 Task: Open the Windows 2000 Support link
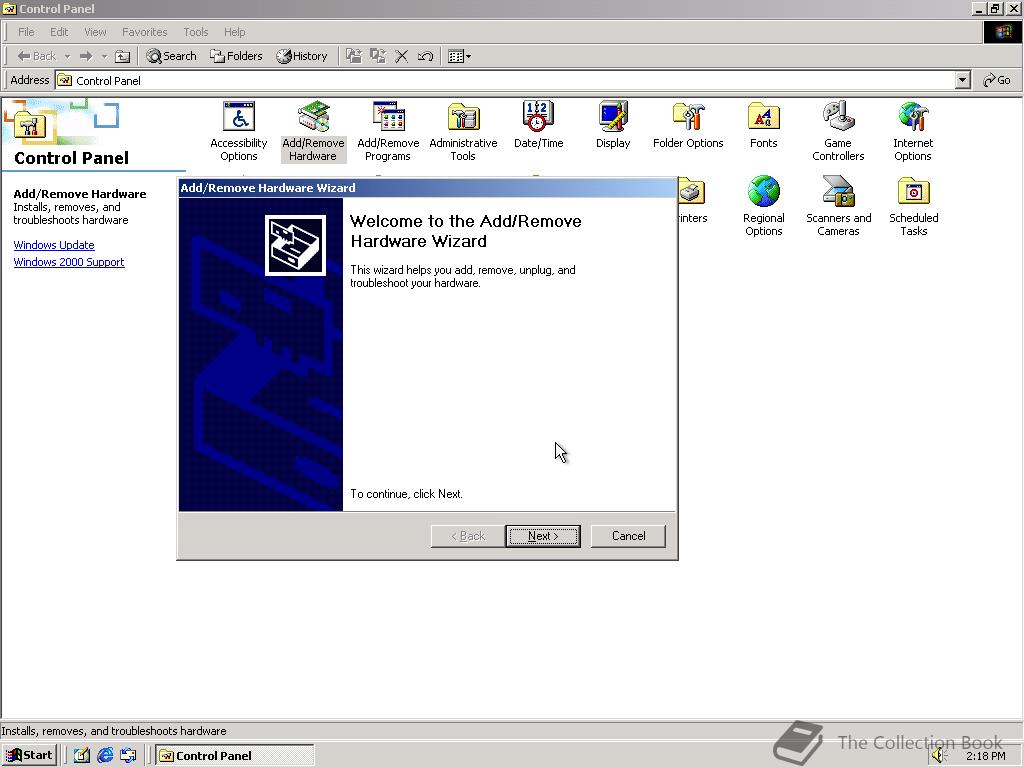tap(69, 262)
